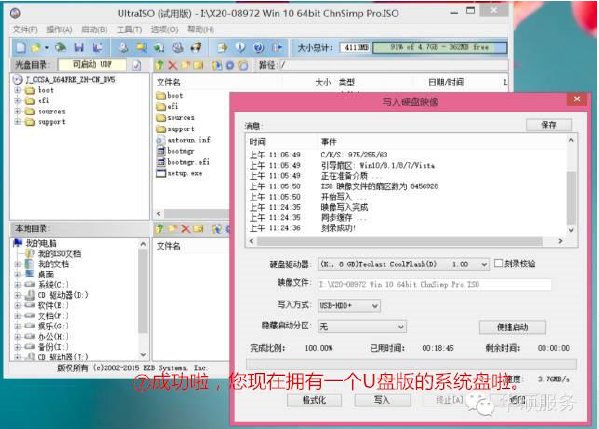Click the Make CD image toolbar icon
The image size is (599, 429).
click(x=123, y=47)
